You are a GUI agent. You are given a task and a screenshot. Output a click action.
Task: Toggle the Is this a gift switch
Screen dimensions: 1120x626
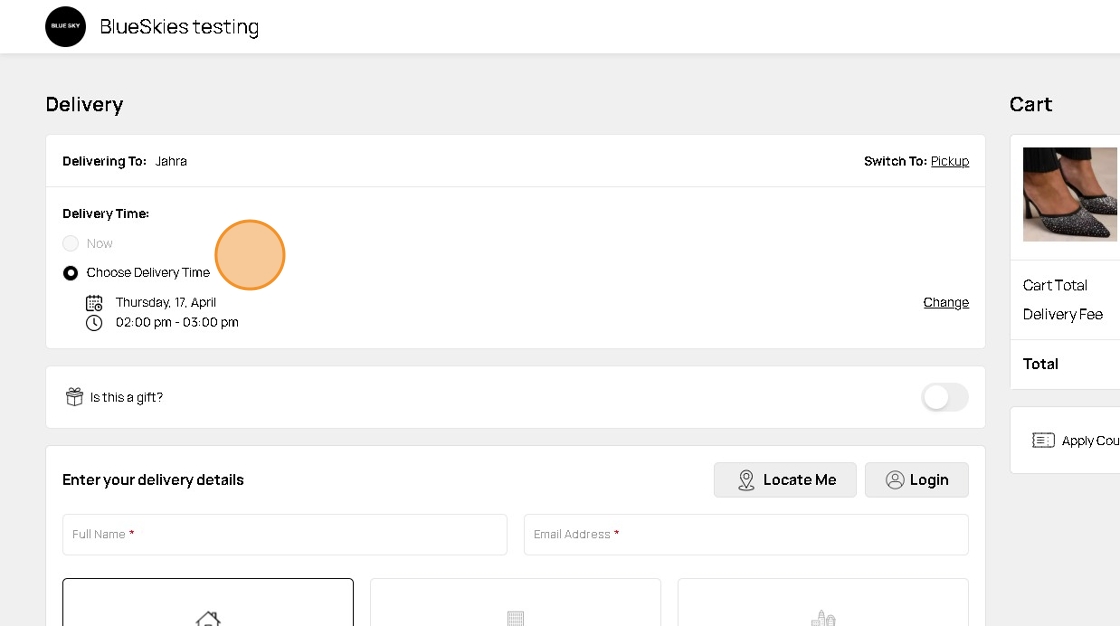(x=944, y=397)
